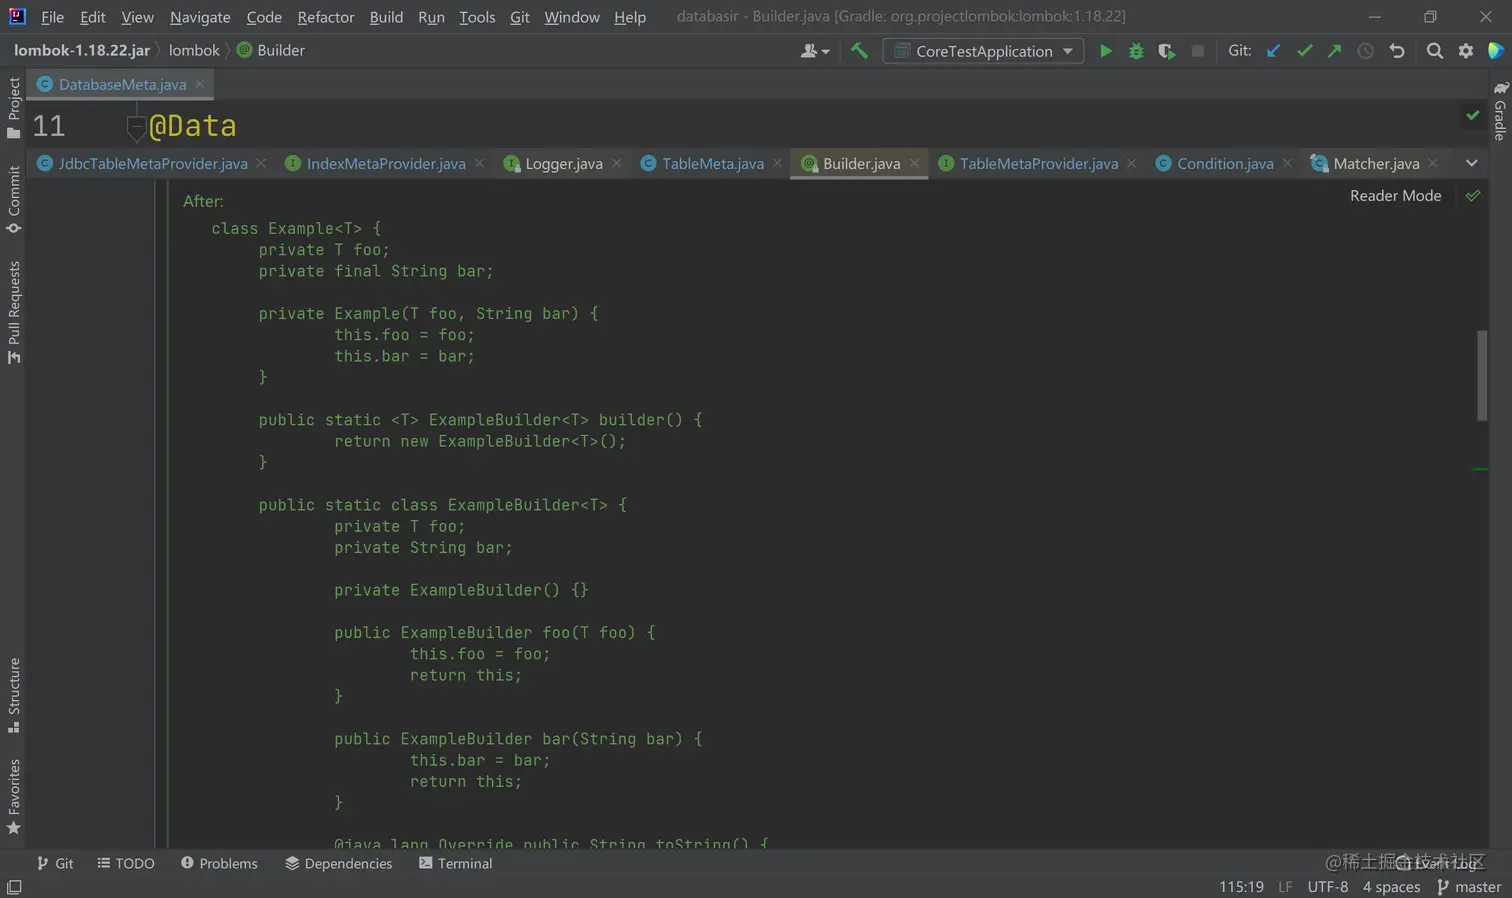
Task: Open the Run menu
Action: [x=431, y=17]
